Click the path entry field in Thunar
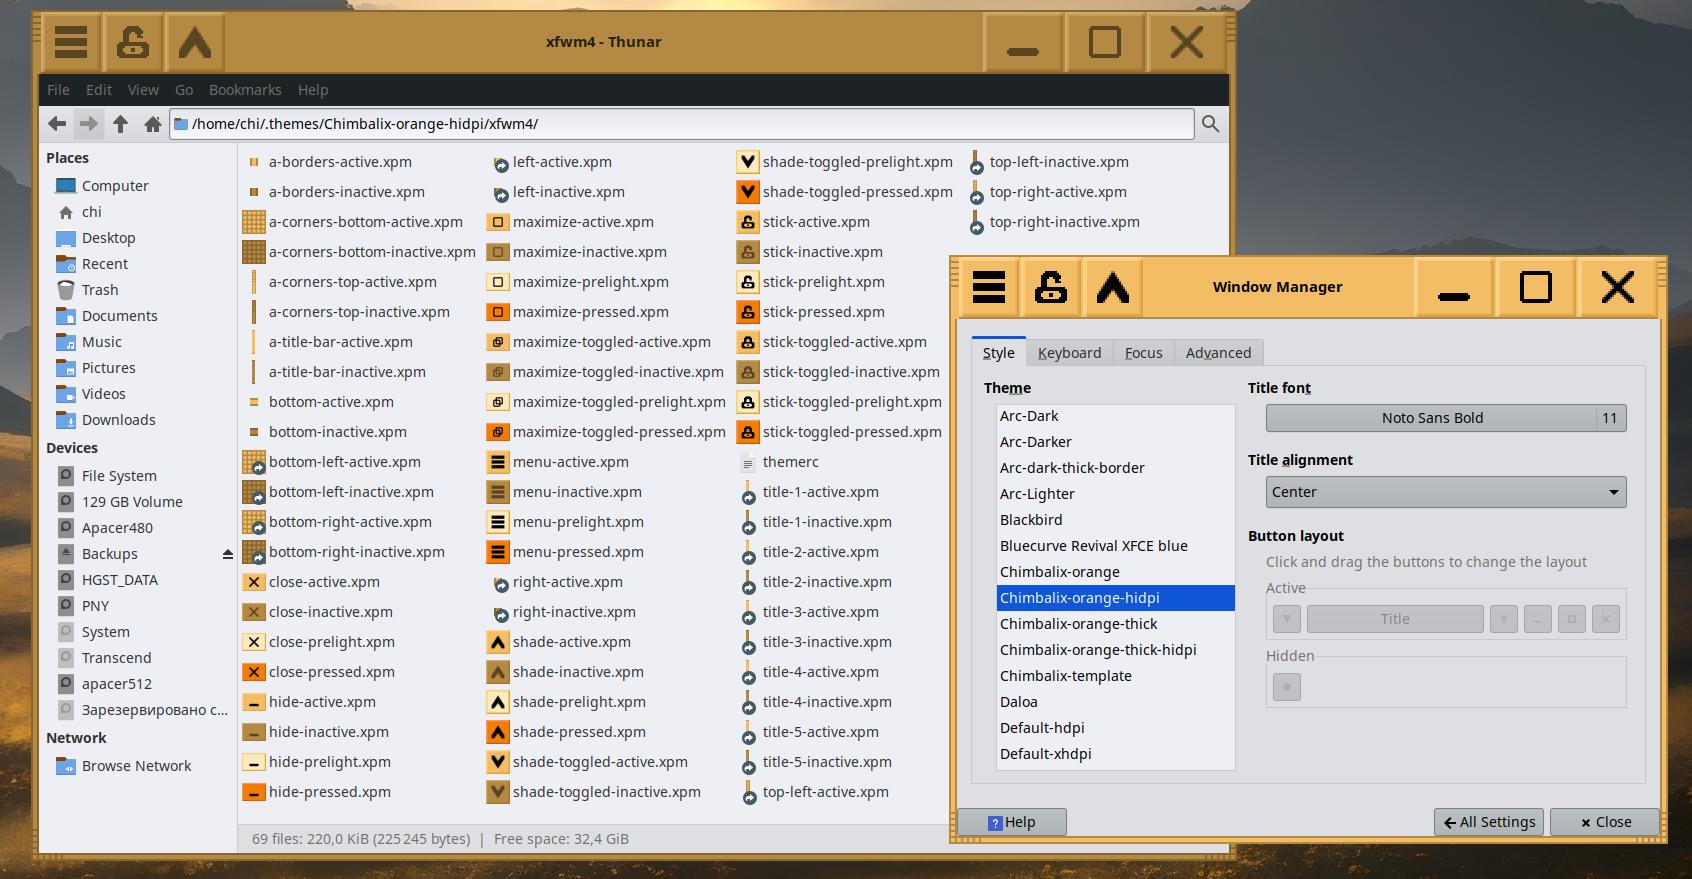The image size is (1692, 879). tap(682, 124)
